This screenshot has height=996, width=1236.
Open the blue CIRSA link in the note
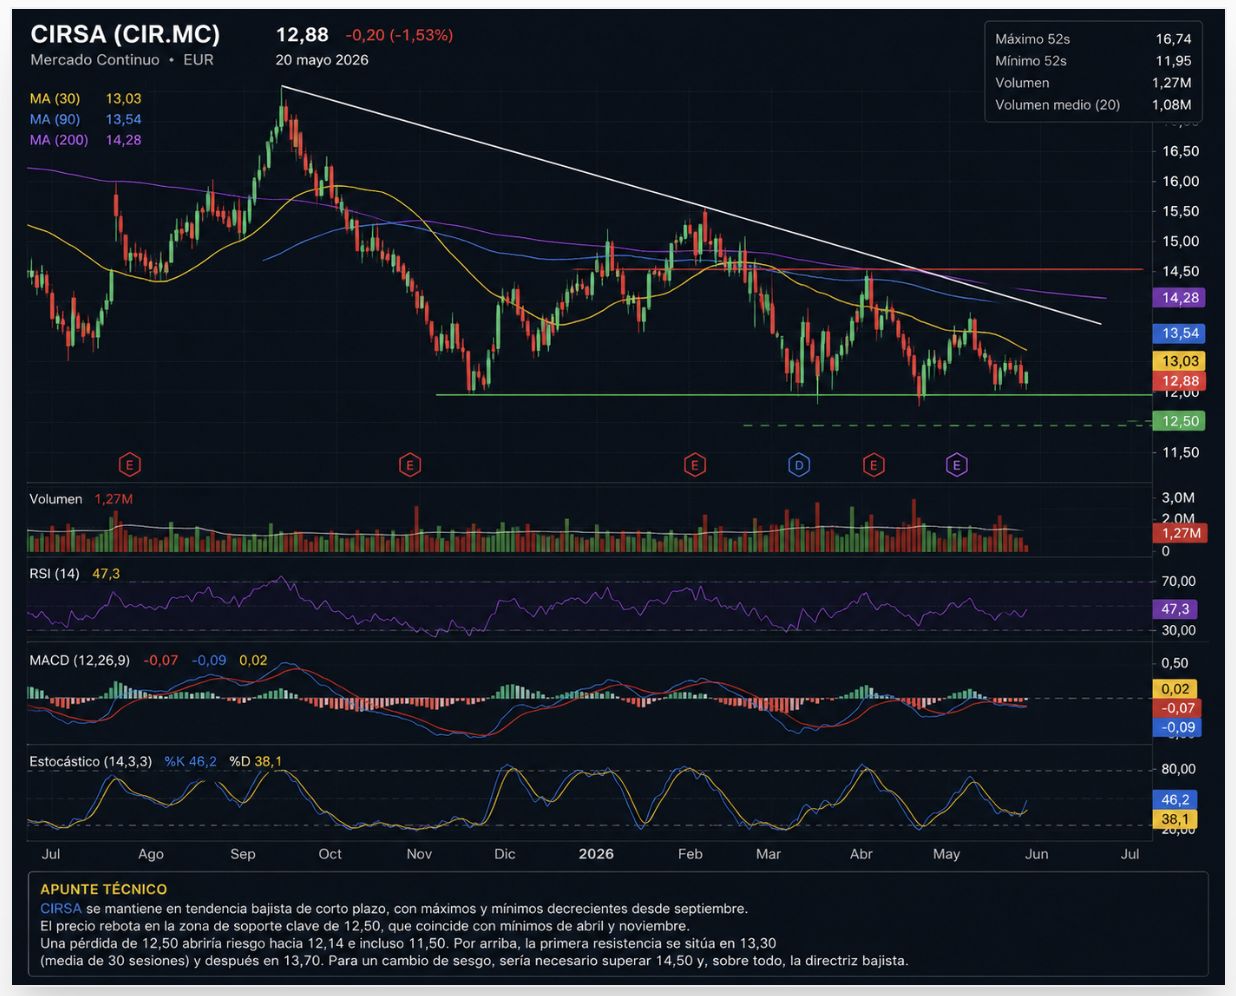click(61, 909)
